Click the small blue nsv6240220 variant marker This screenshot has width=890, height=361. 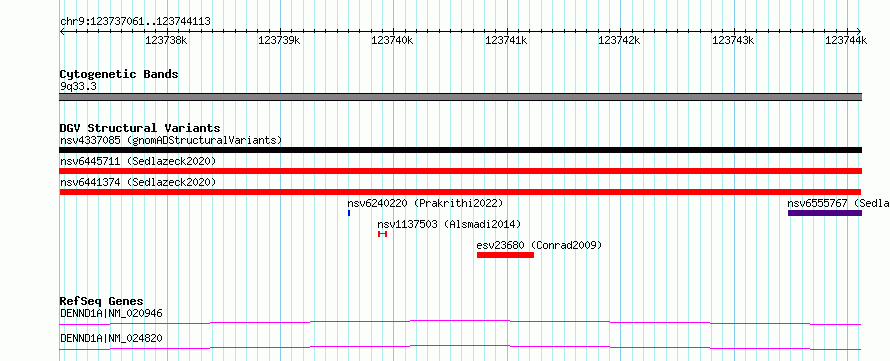point(349,213)
